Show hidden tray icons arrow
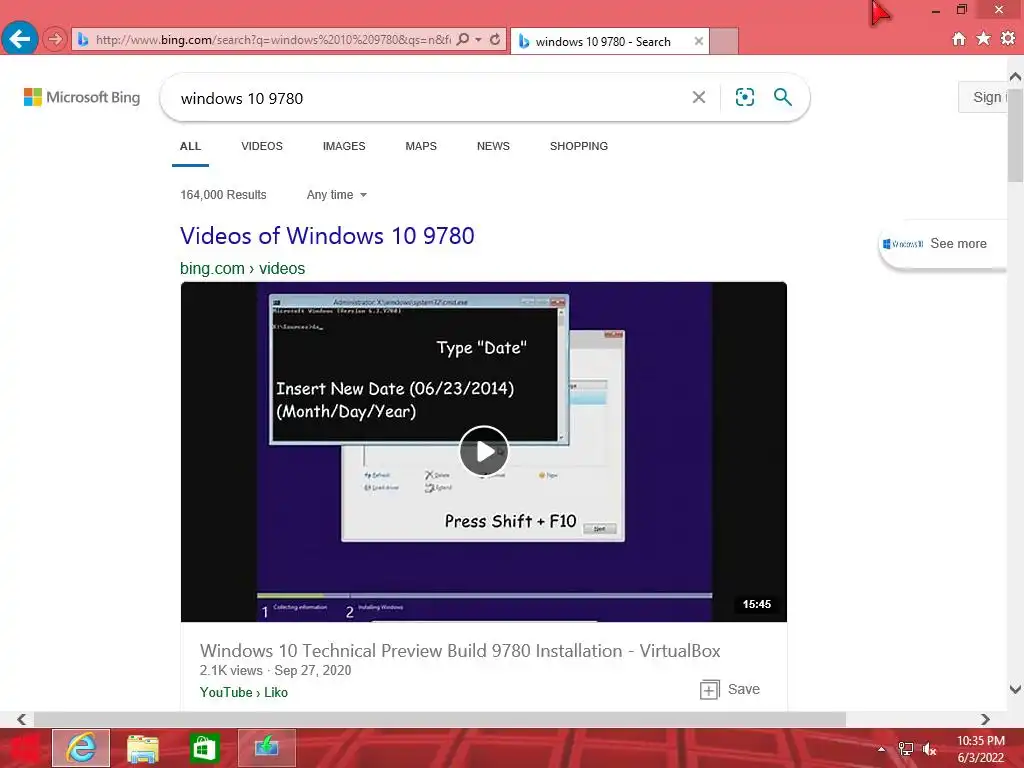1024x768 pixels. [881, 750]
